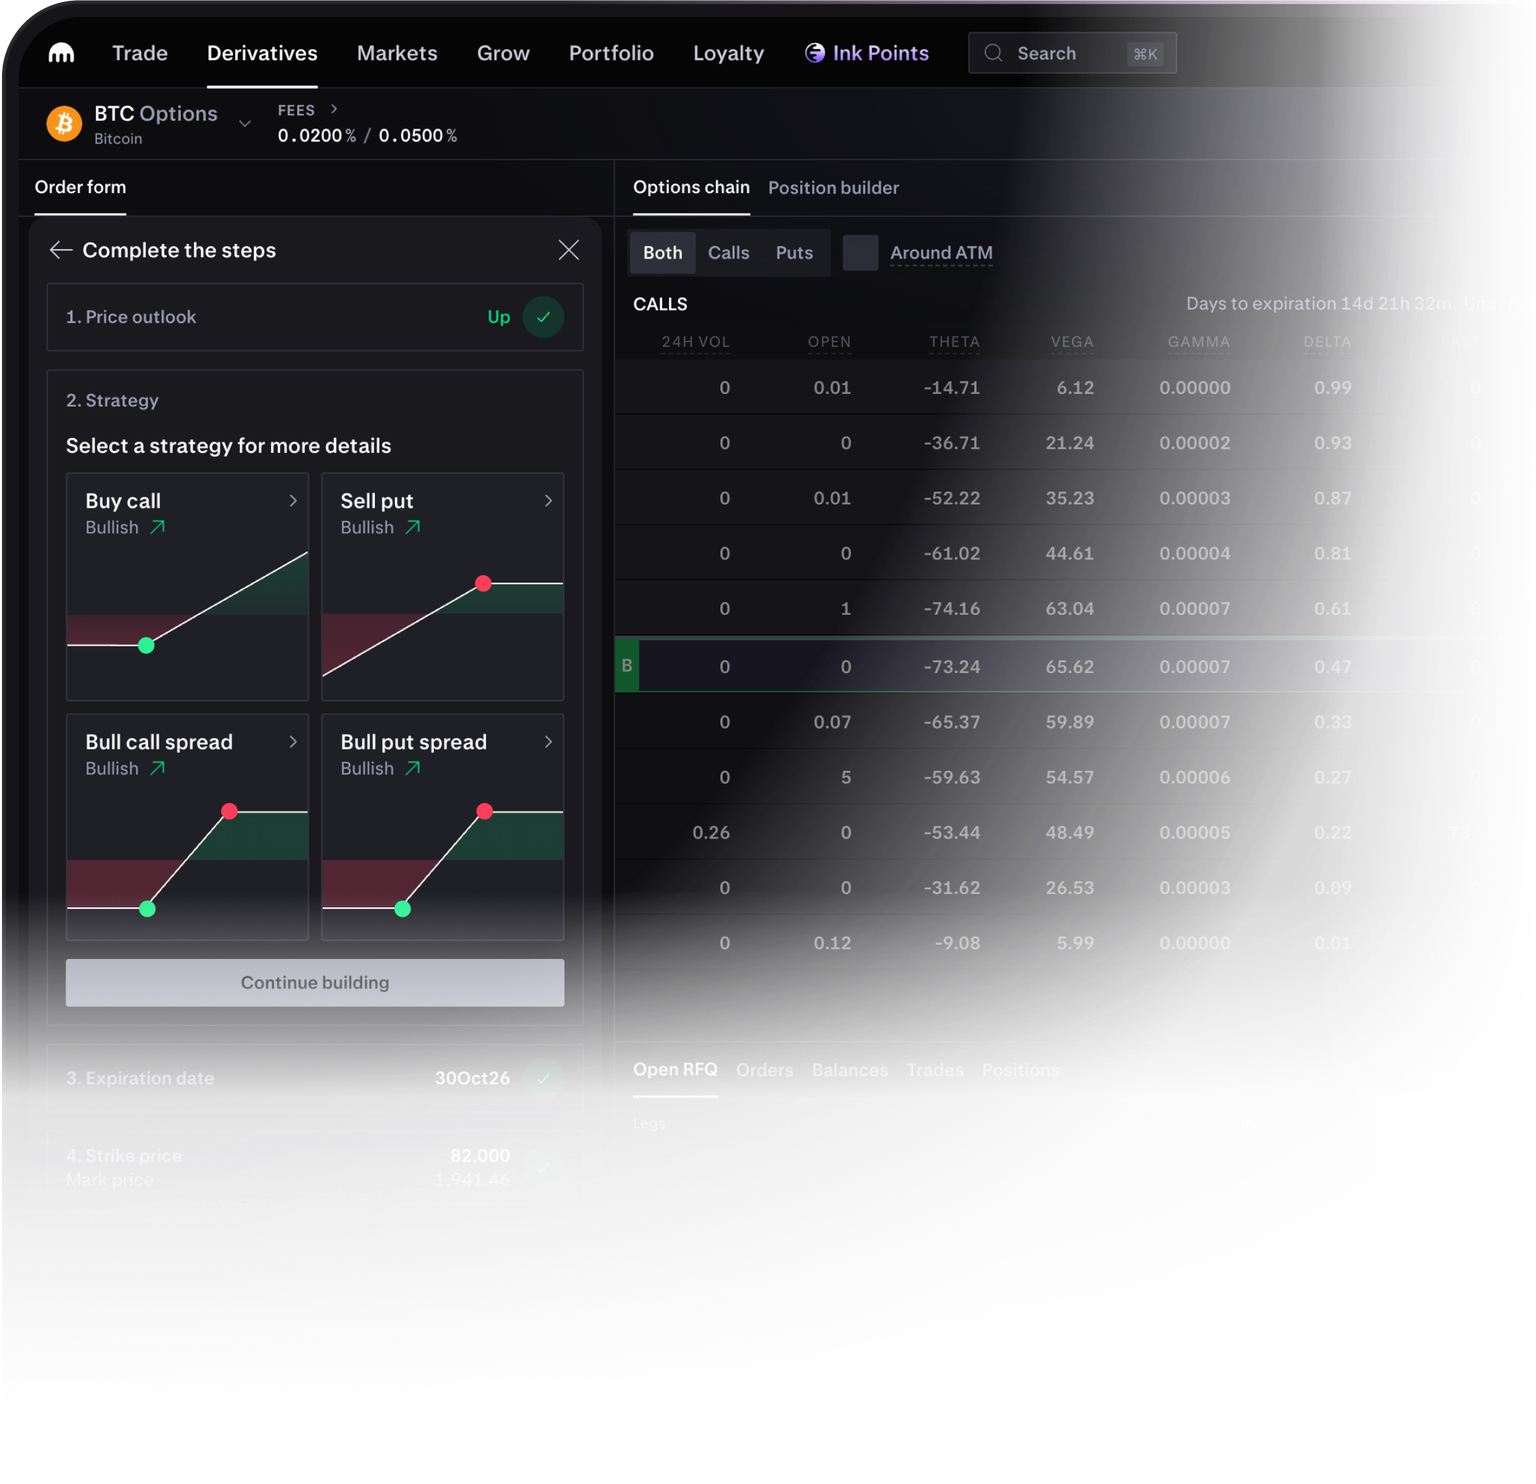Open the Trade menu

click(140, 53)
